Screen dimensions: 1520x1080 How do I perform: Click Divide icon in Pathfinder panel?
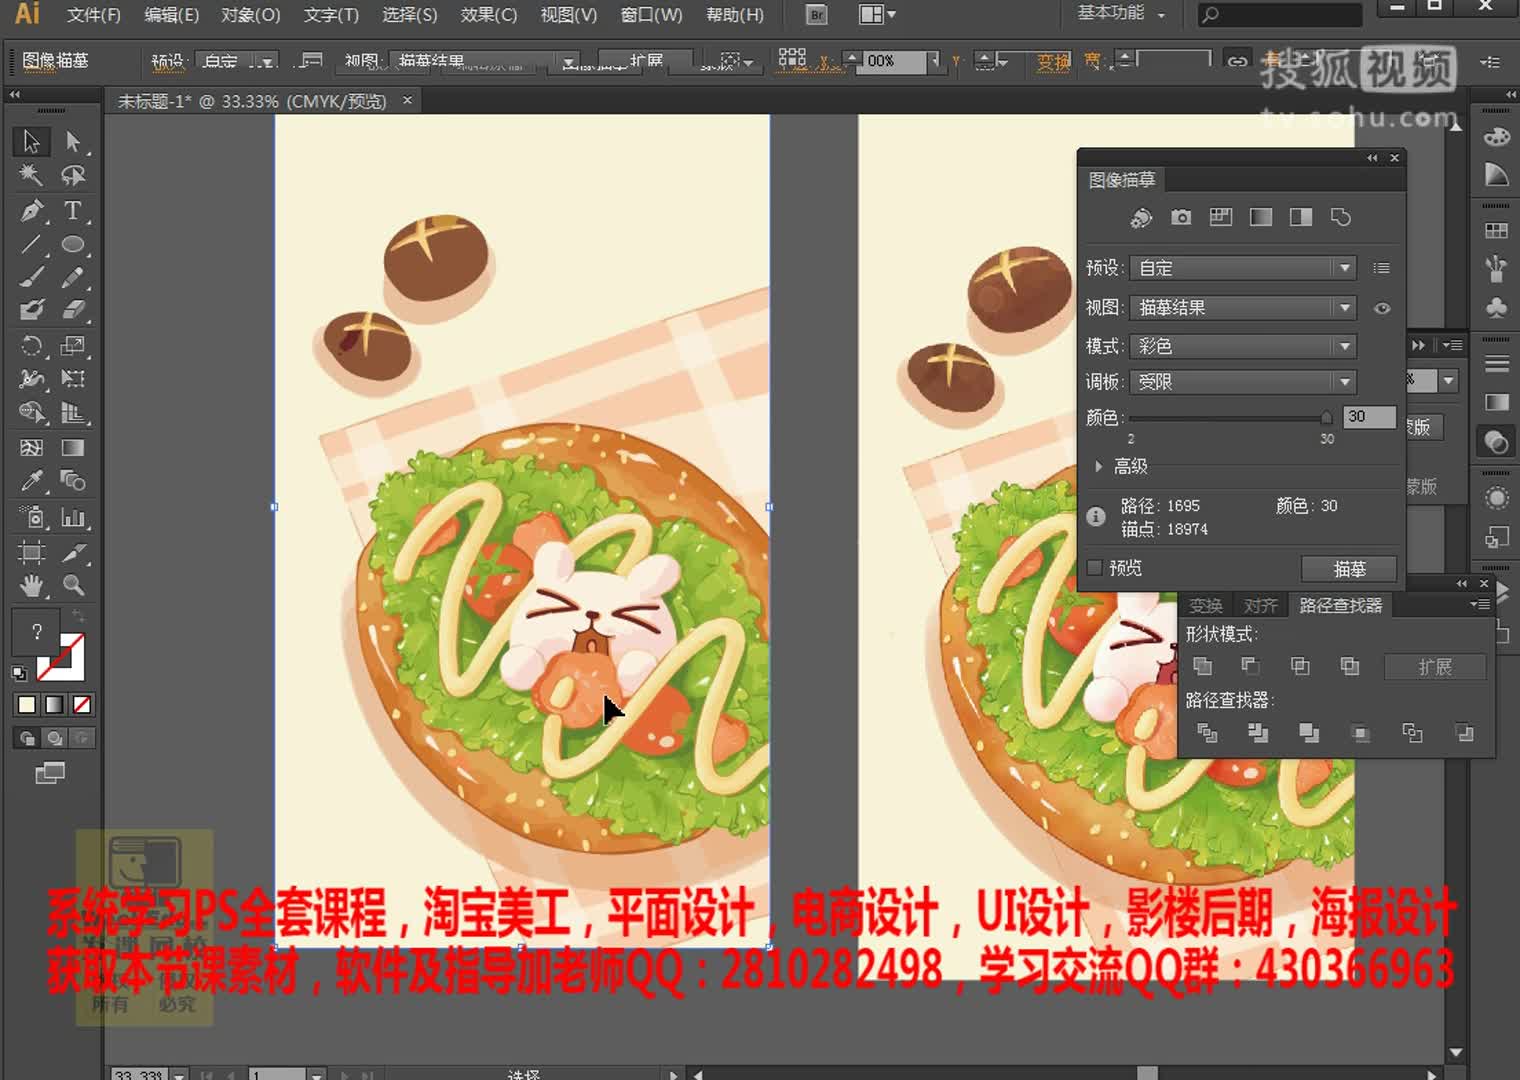[1207, 733]
